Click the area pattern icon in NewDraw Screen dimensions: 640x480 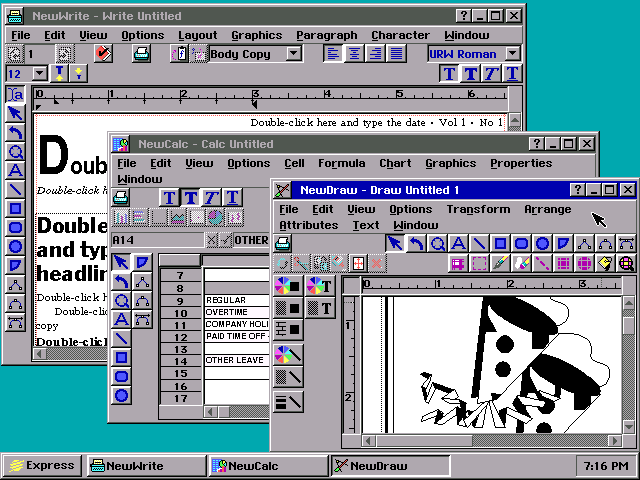(x=288, y=308)
